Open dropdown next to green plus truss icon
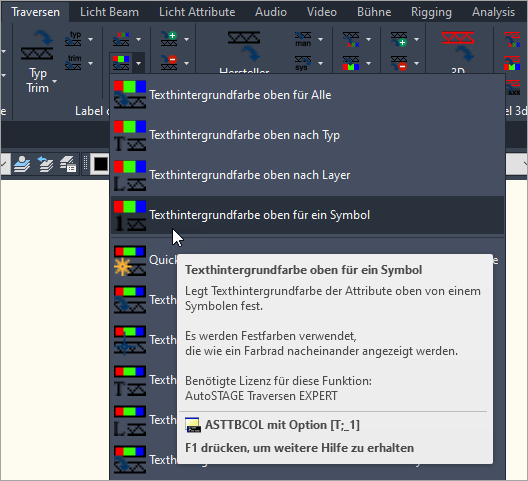The image size is (528, 481). [x=186, y=39]
